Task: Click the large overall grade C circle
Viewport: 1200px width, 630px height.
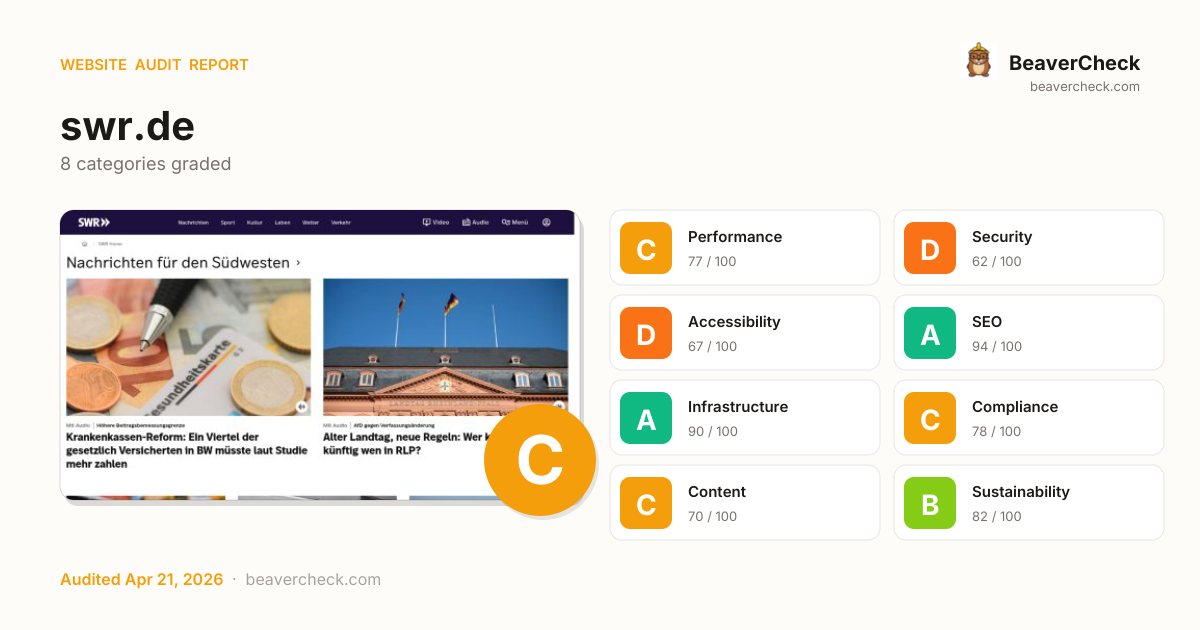Action: pos(539,460)
